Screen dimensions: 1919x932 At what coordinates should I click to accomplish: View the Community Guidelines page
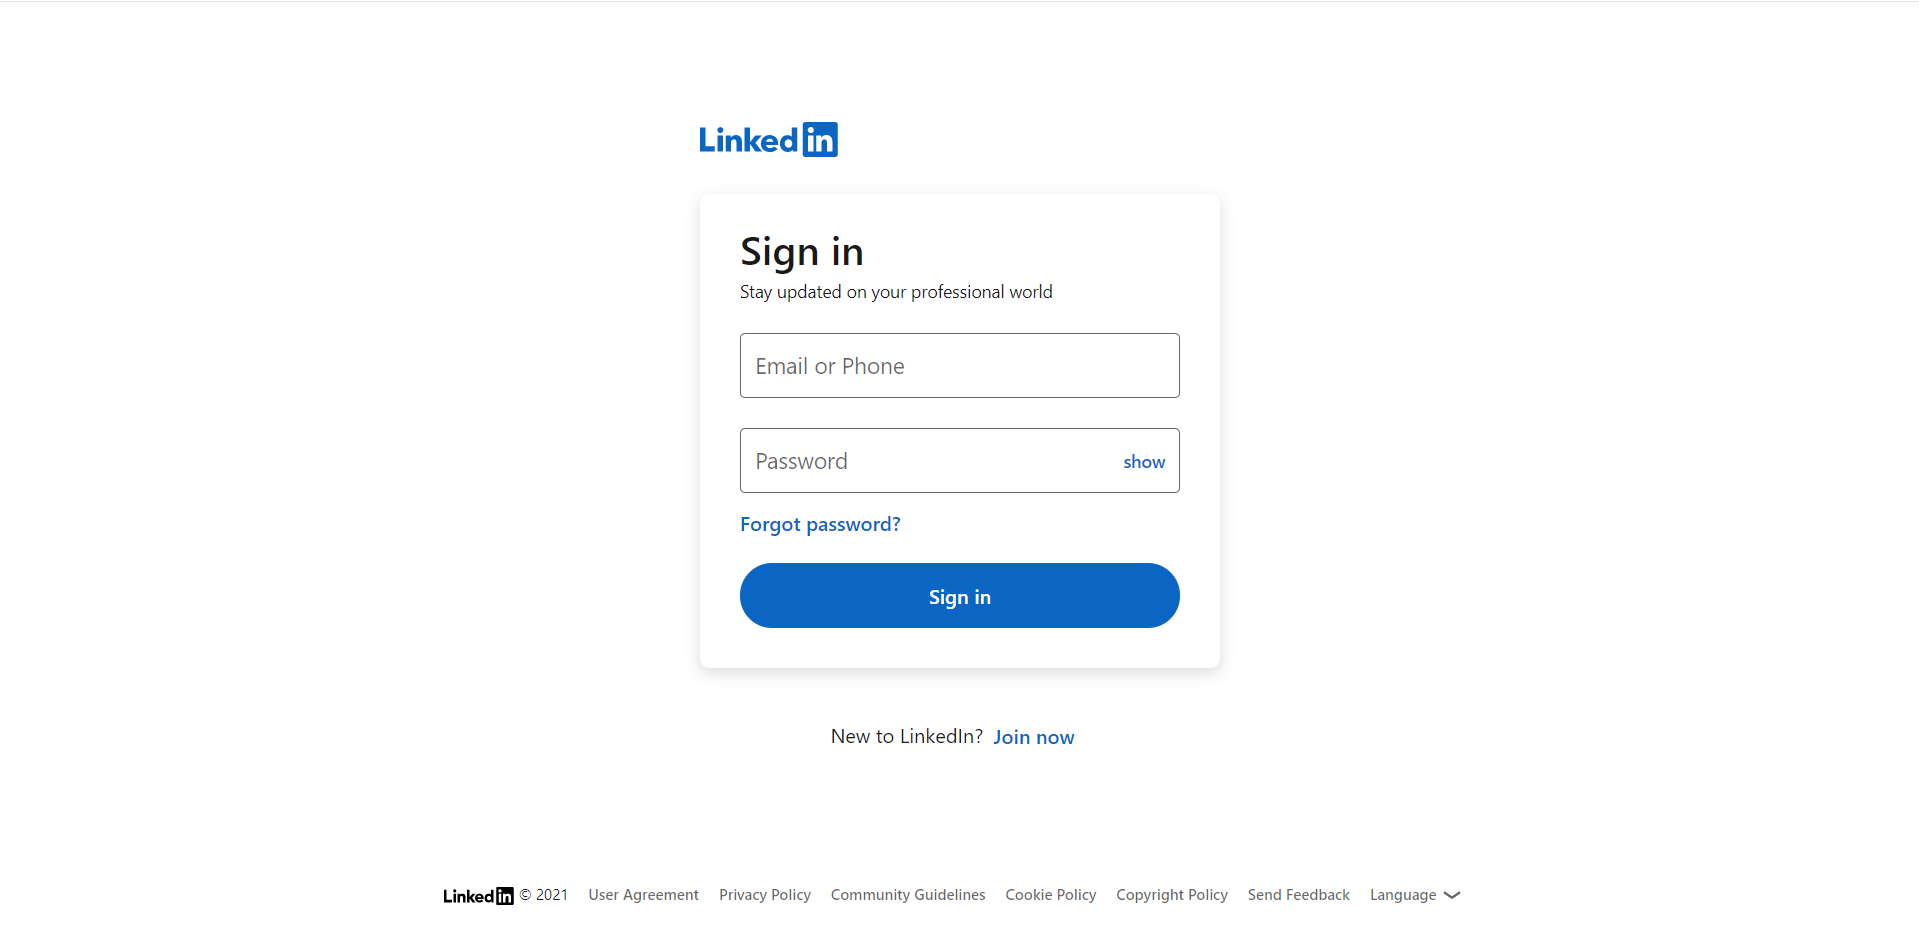(908, 895)
